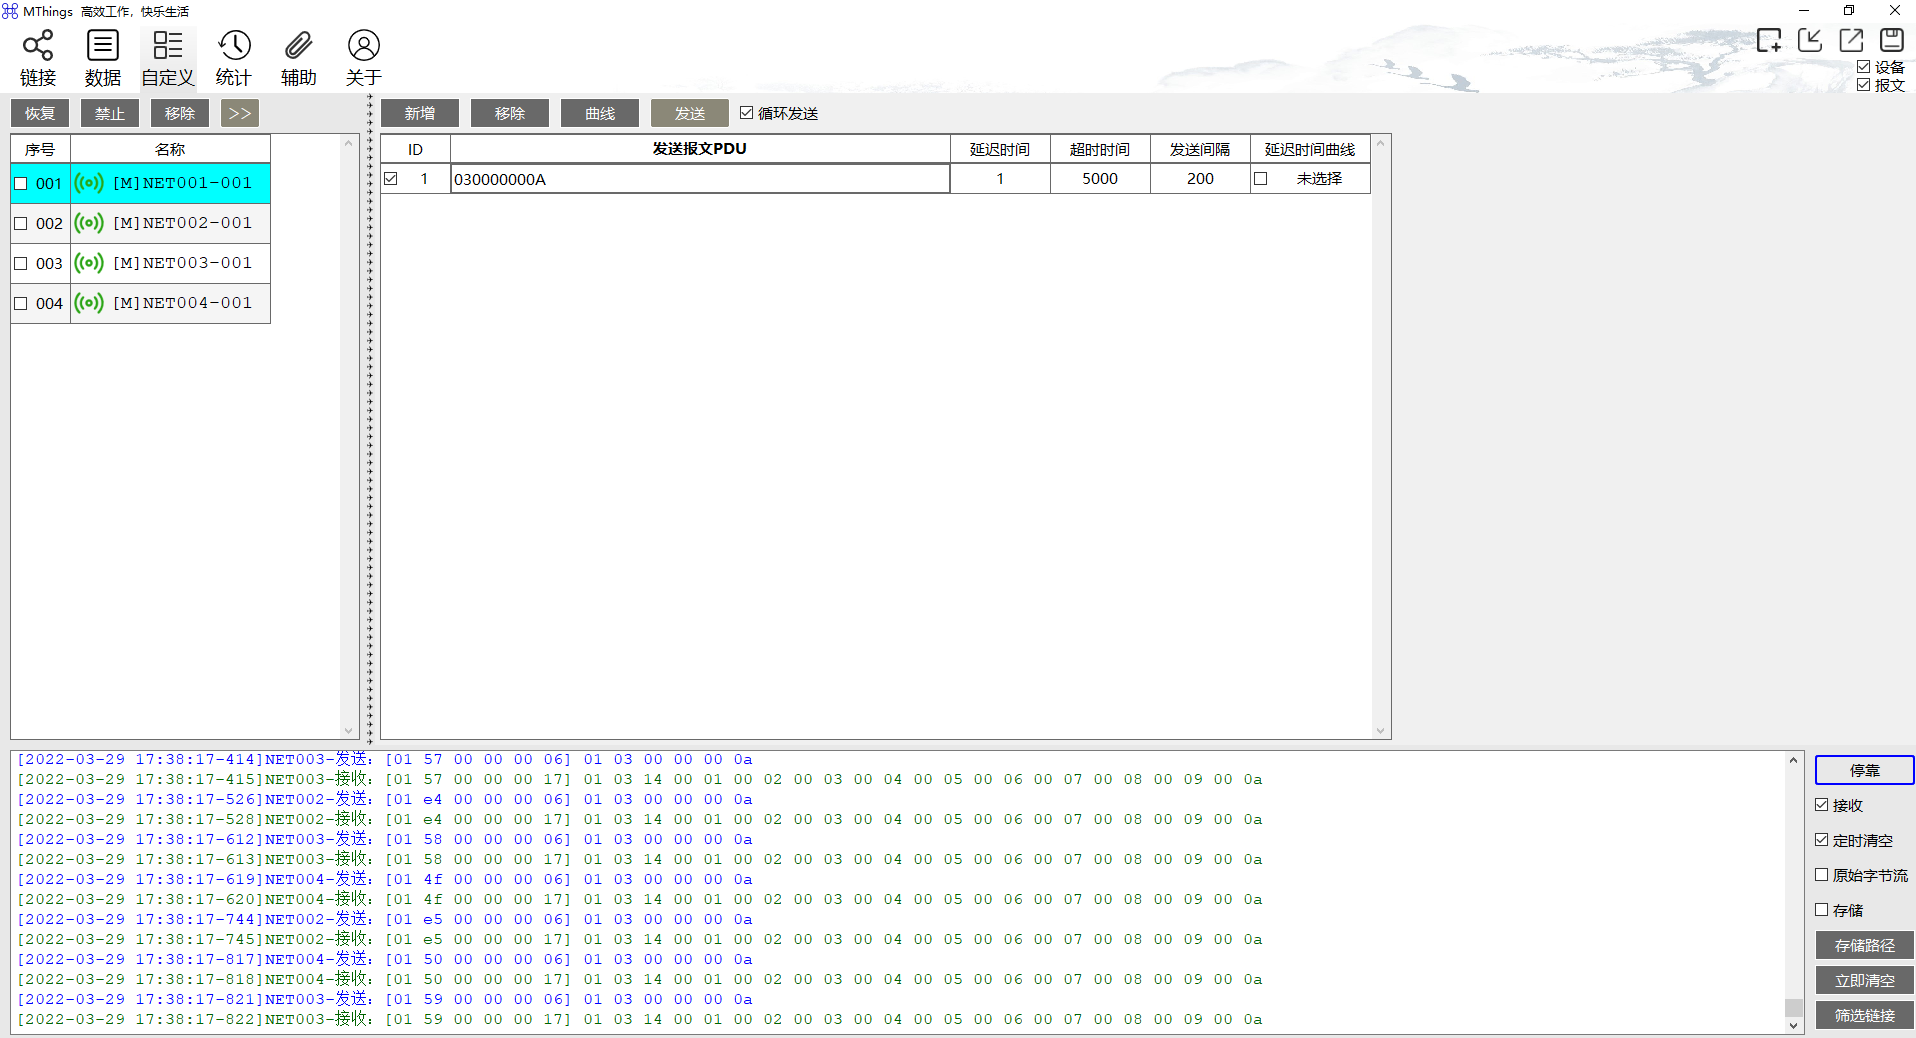This screenshot has height=1038, width=1916.
Task: Click the 新增 add button
Action: click(420, 113)
